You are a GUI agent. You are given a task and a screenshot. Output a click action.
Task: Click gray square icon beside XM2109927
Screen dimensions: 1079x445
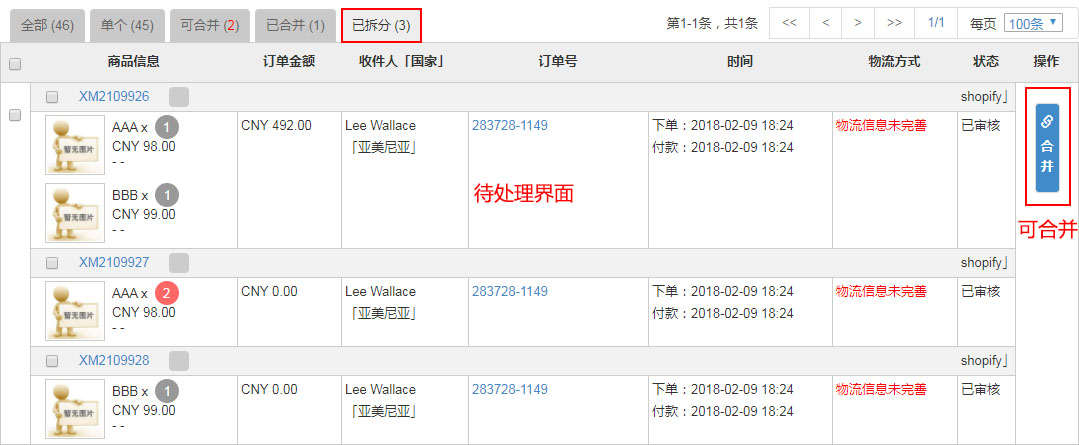click(179, 263)
